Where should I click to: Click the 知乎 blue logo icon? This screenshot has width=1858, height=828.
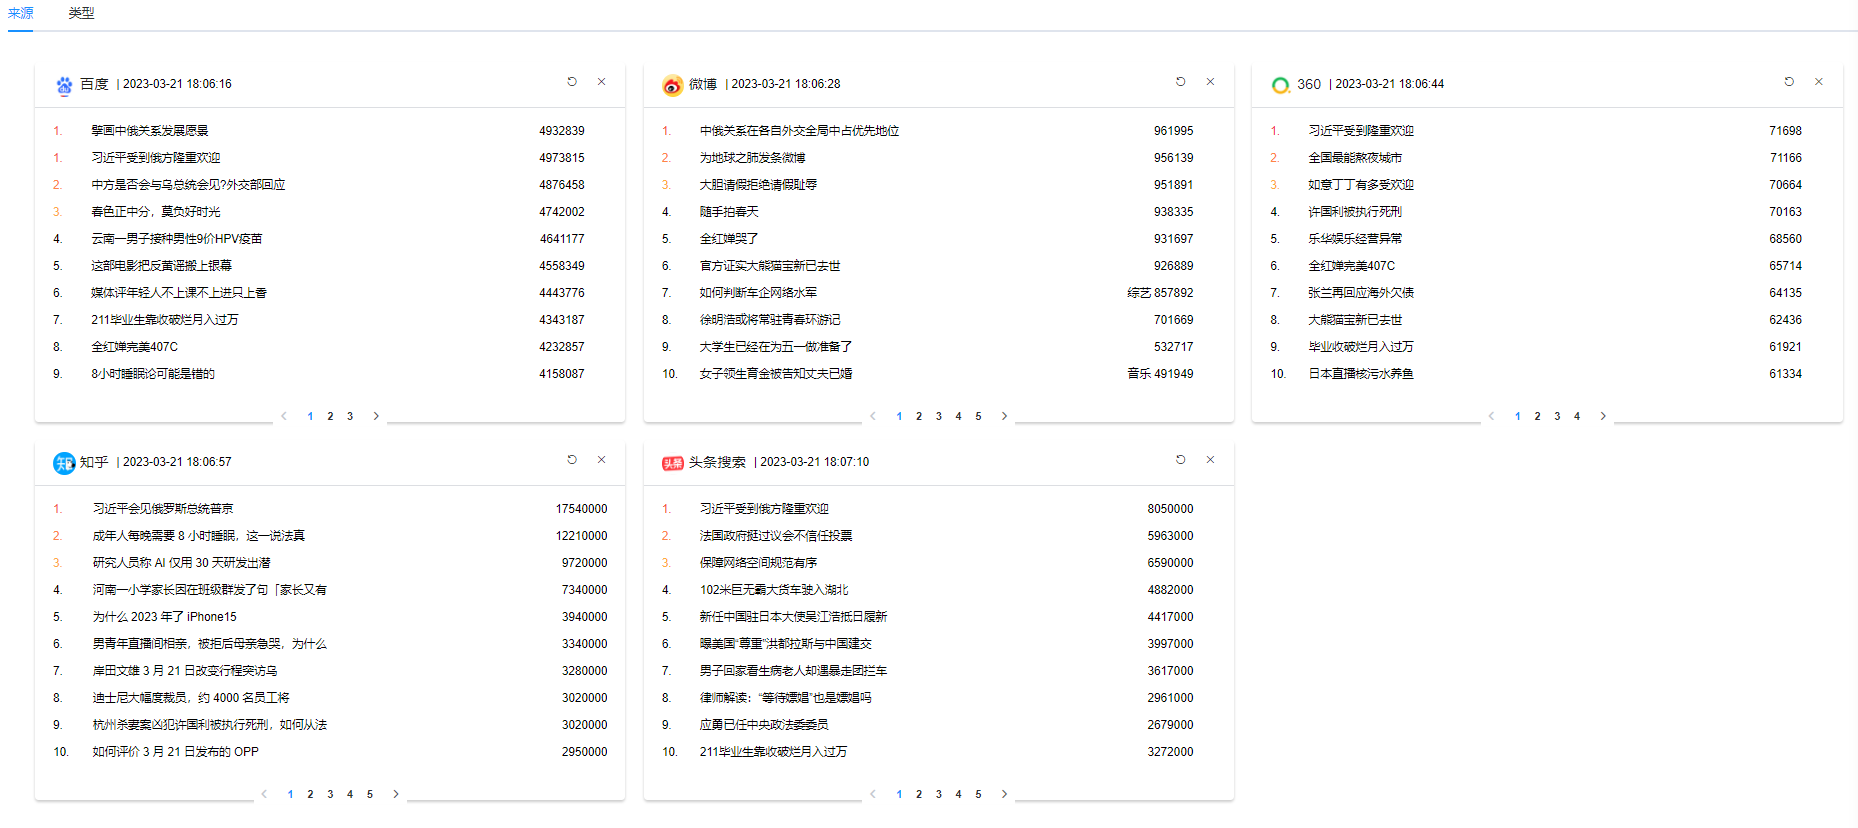tap(64, 463)
